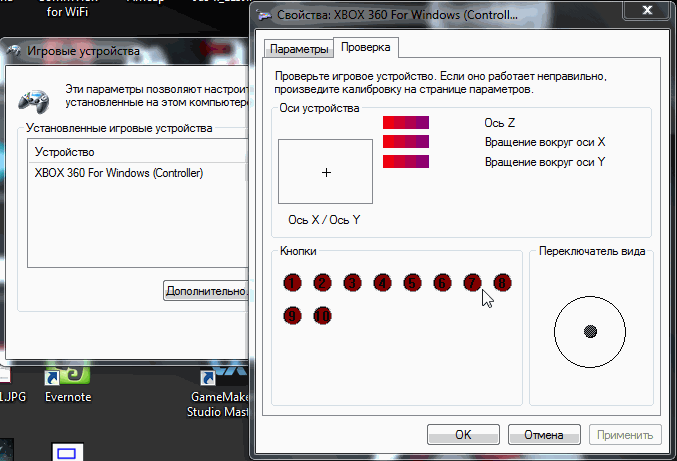Click the Ось X / Ось Y label
677x461 pixels.
coord(324,220)
